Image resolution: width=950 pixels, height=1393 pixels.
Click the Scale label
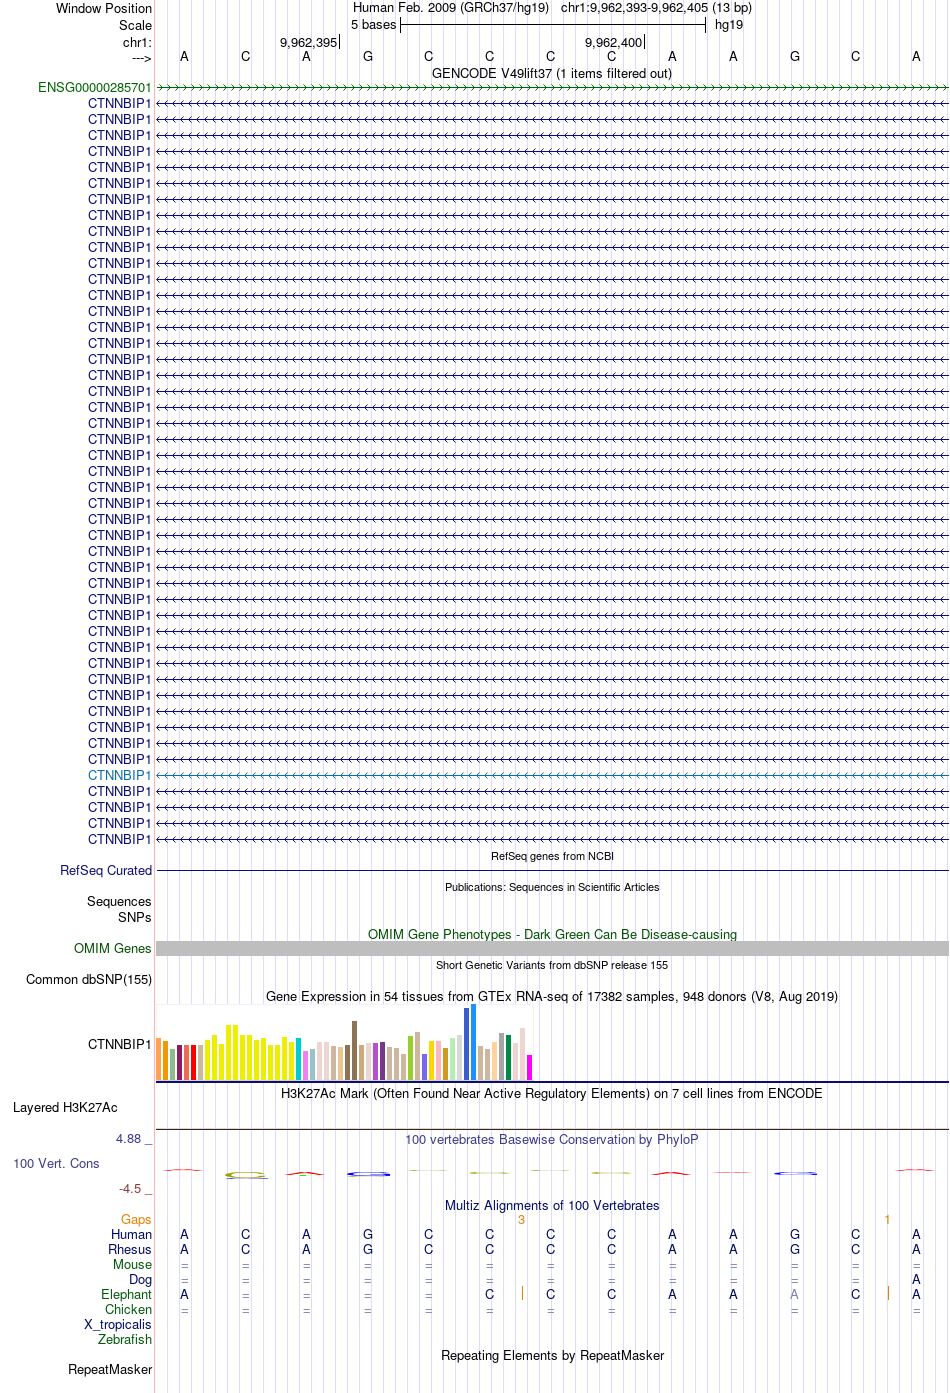(135, 25)
